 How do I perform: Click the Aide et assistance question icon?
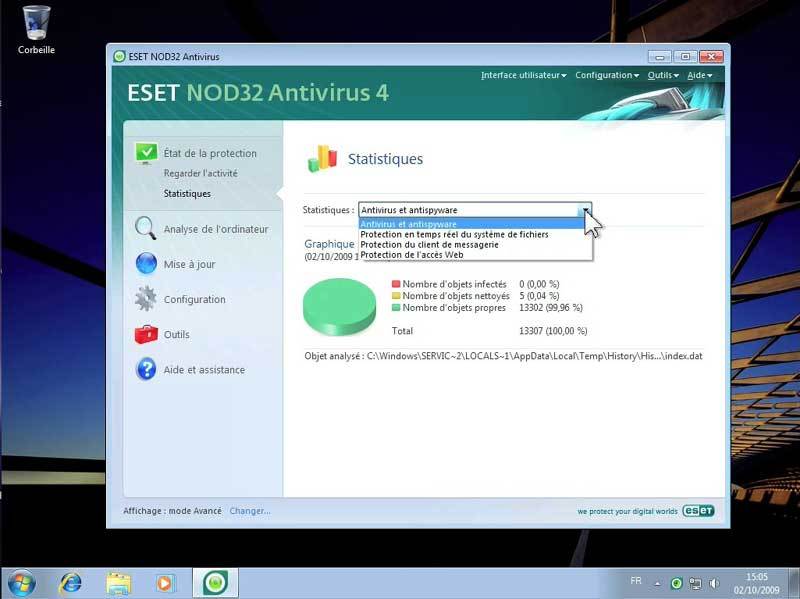click(146, 369)
